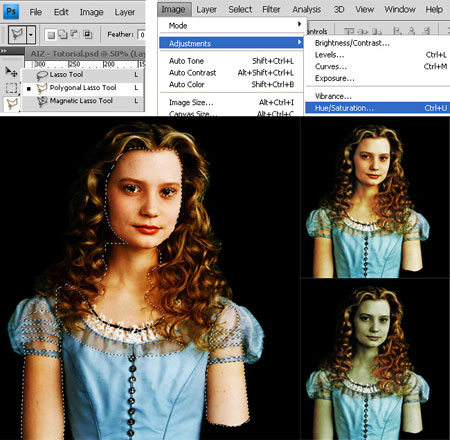
Task: Click the Align vertical centers icon
Action: [362, 31]
